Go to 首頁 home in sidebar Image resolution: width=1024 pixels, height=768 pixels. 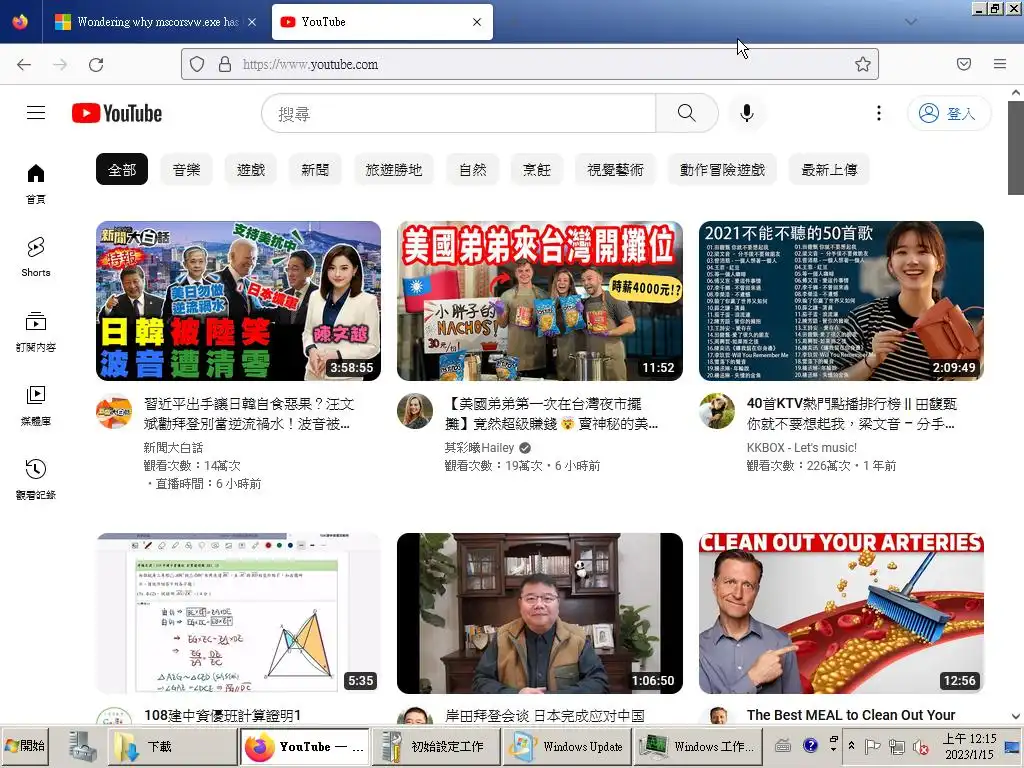[36, 184]
